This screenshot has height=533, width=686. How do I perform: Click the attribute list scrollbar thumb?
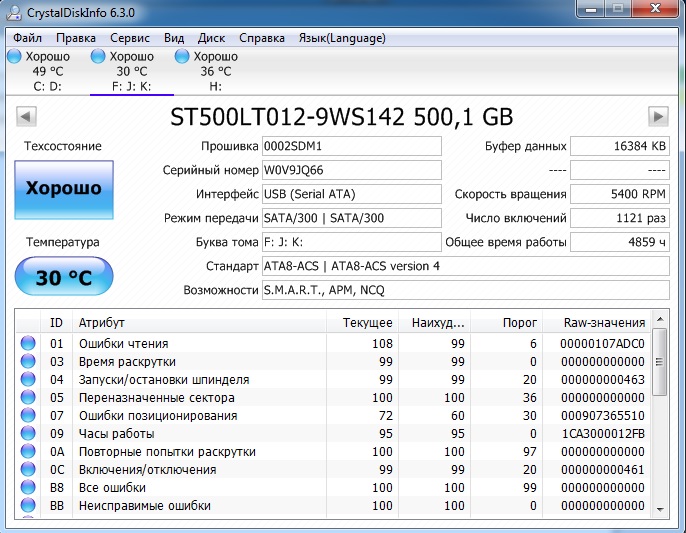tap(659, 362)
